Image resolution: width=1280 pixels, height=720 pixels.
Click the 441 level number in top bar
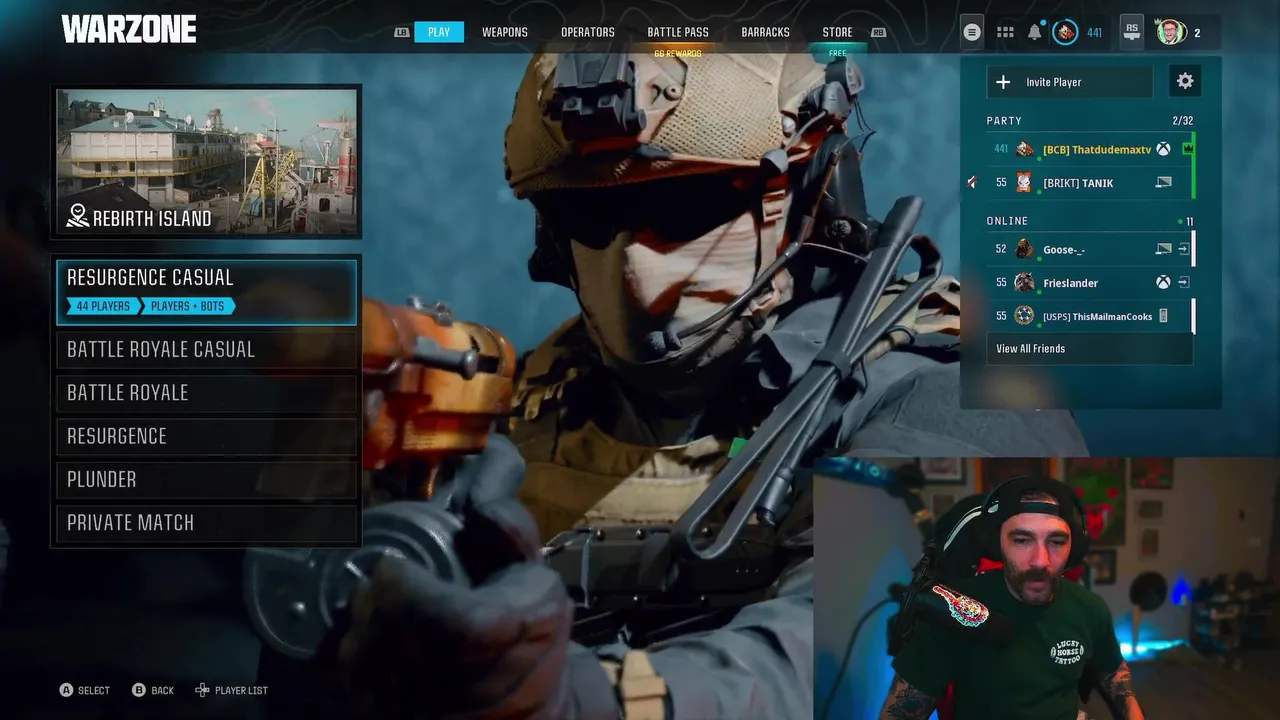click(1094, 33)
